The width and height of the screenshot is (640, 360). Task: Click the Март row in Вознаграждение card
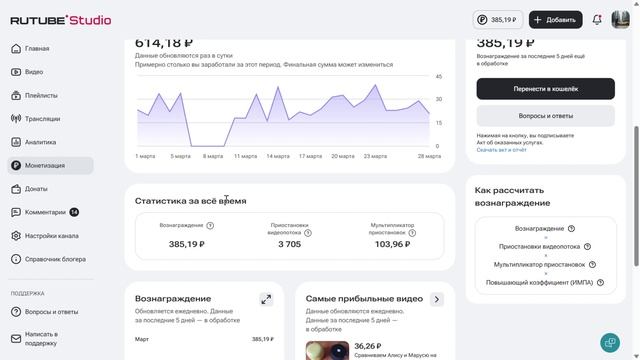point(204,339)
